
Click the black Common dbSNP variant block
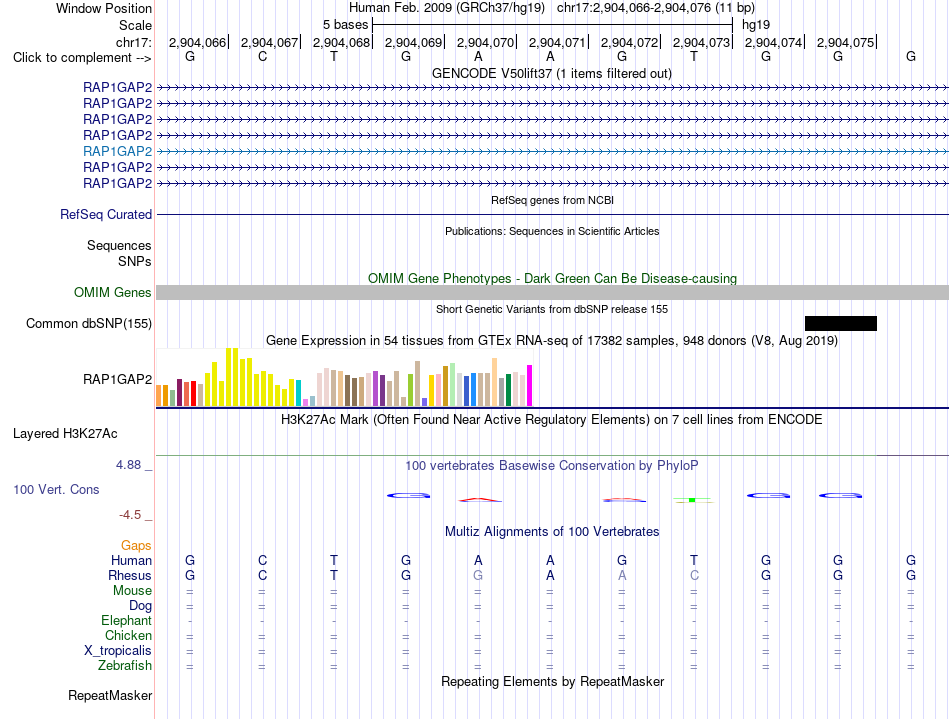(840, 323)
